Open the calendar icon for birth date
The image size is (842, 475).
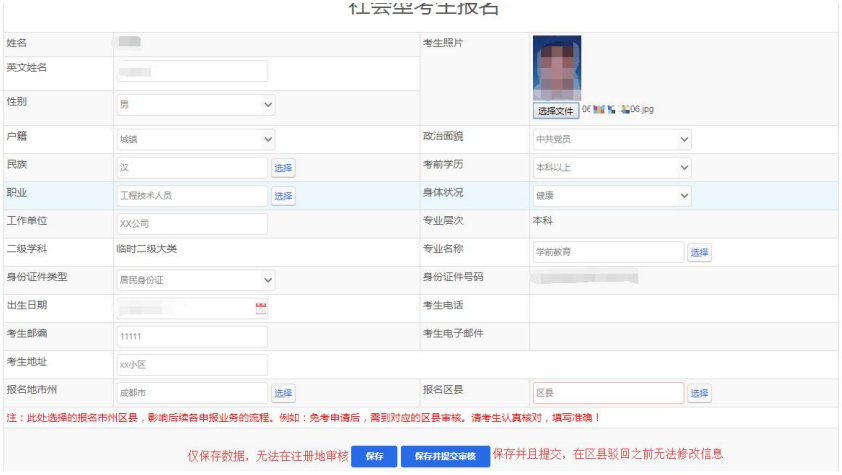261,309
